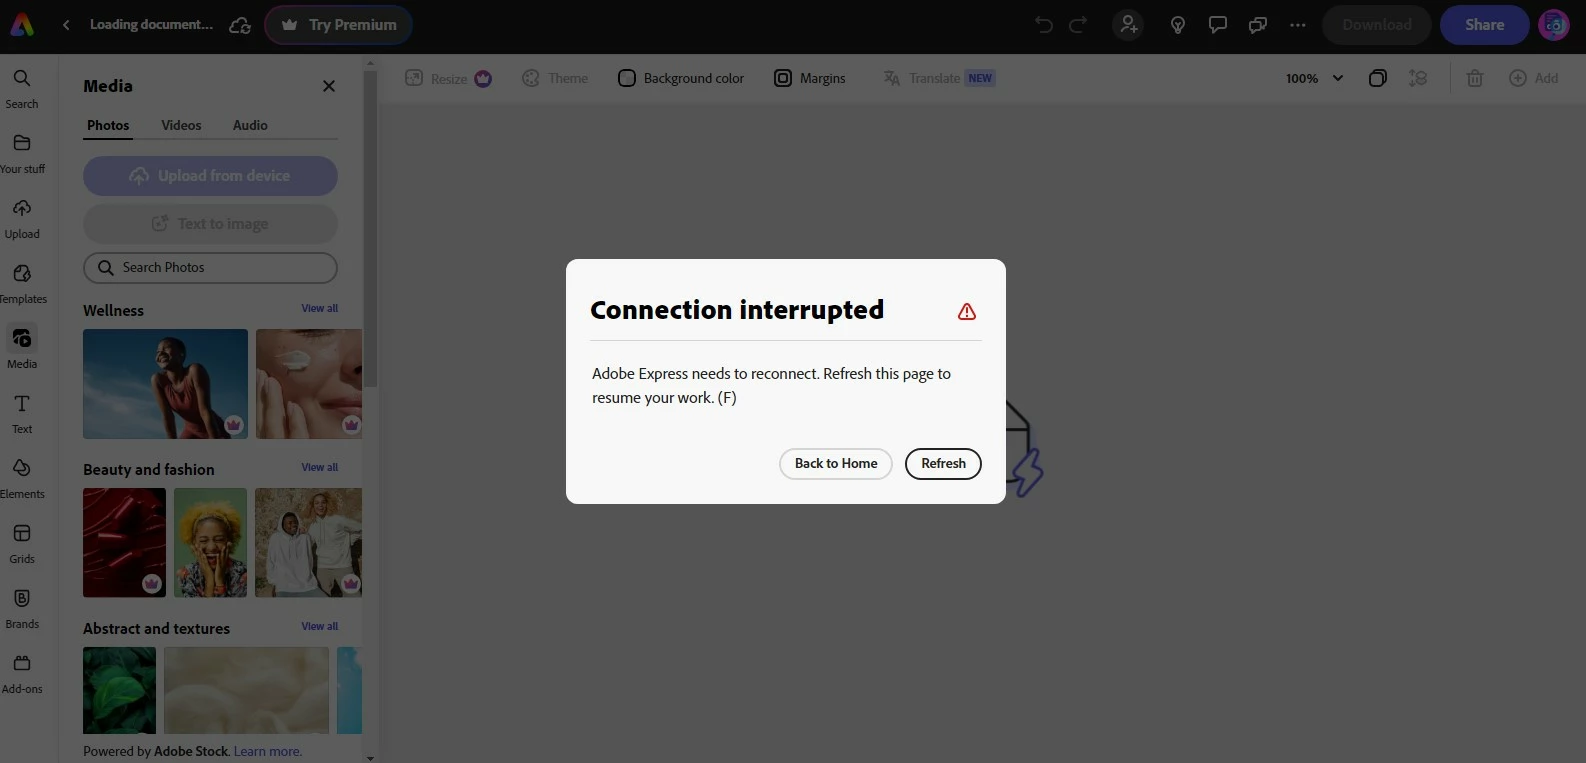Select the red lipstick fashion photo

click(124, 543)
